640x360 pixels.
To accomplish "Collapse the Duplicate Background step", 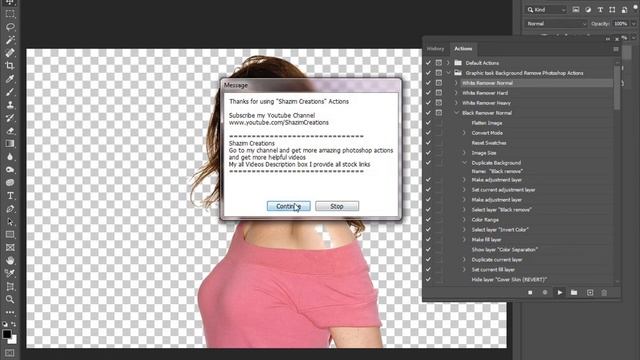I will click(x=464, y=163).
